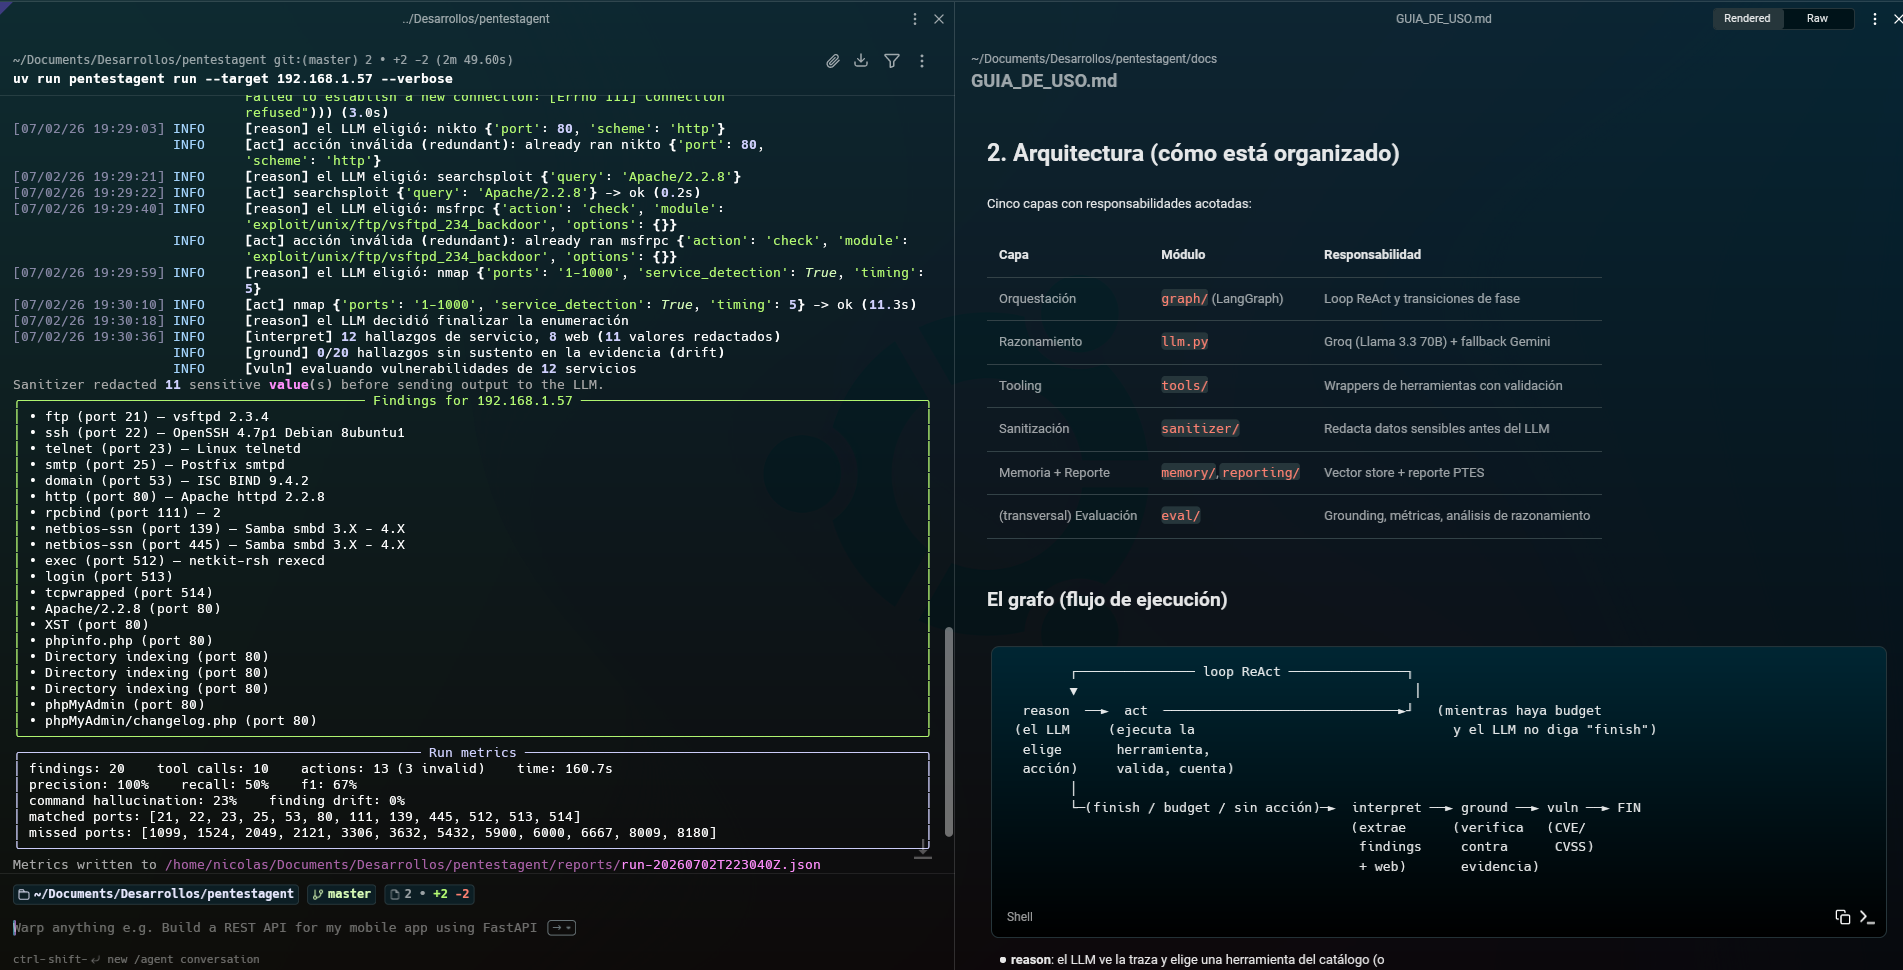
Task: Click the heading 2. Arquitectura (cómo está organizado)
Action: point(1193,153)
